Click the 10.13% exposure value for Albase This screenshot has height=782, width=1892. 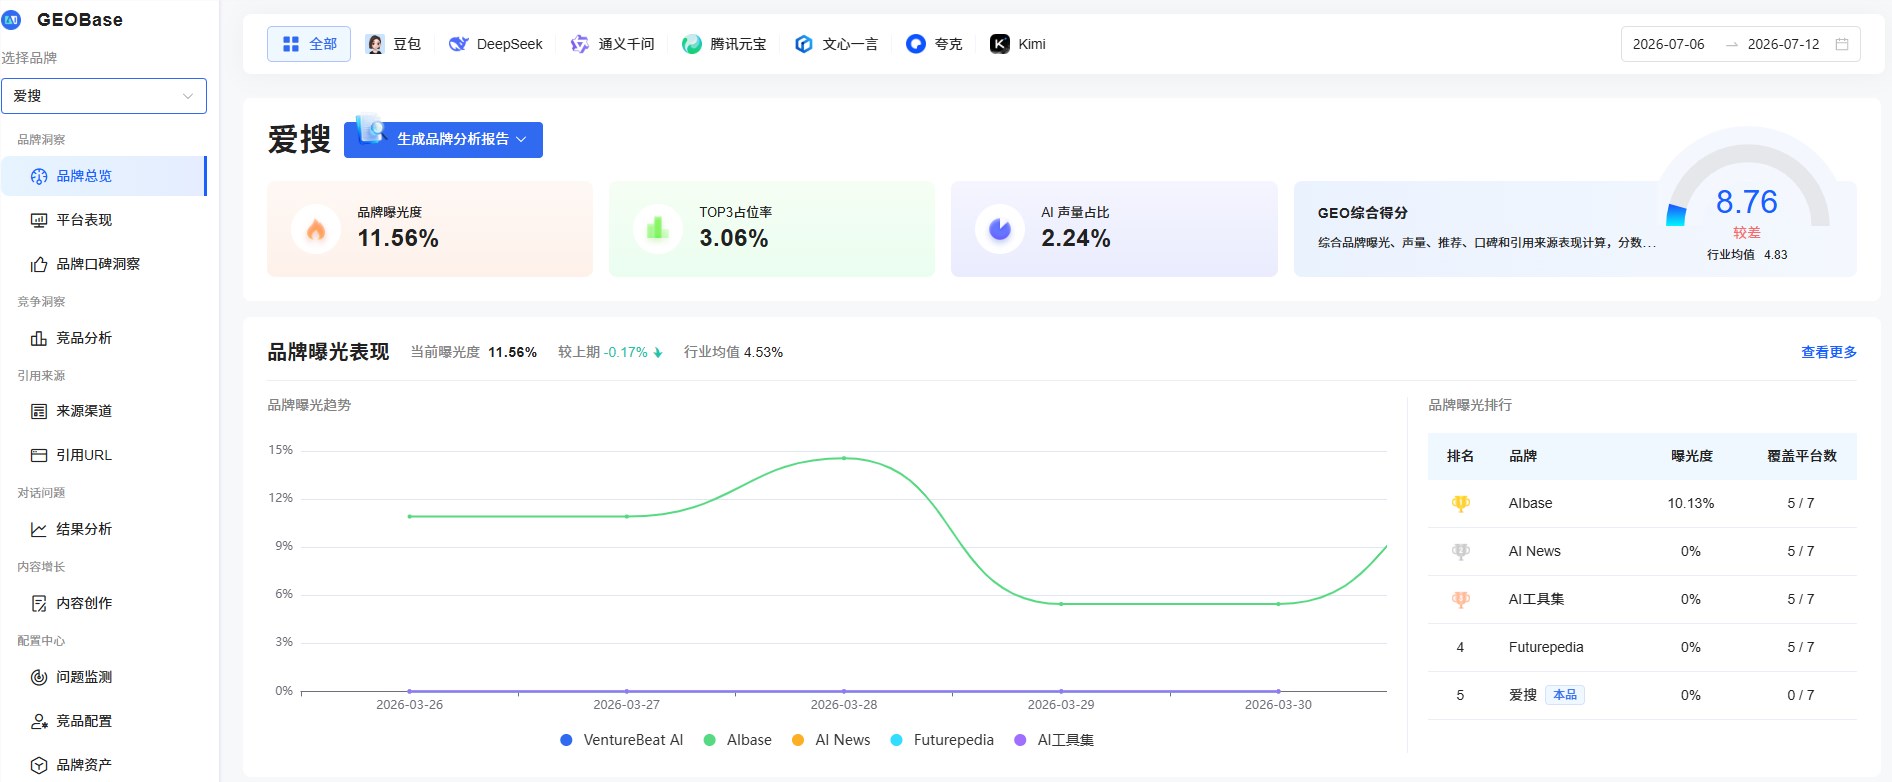coord(1690,503)
